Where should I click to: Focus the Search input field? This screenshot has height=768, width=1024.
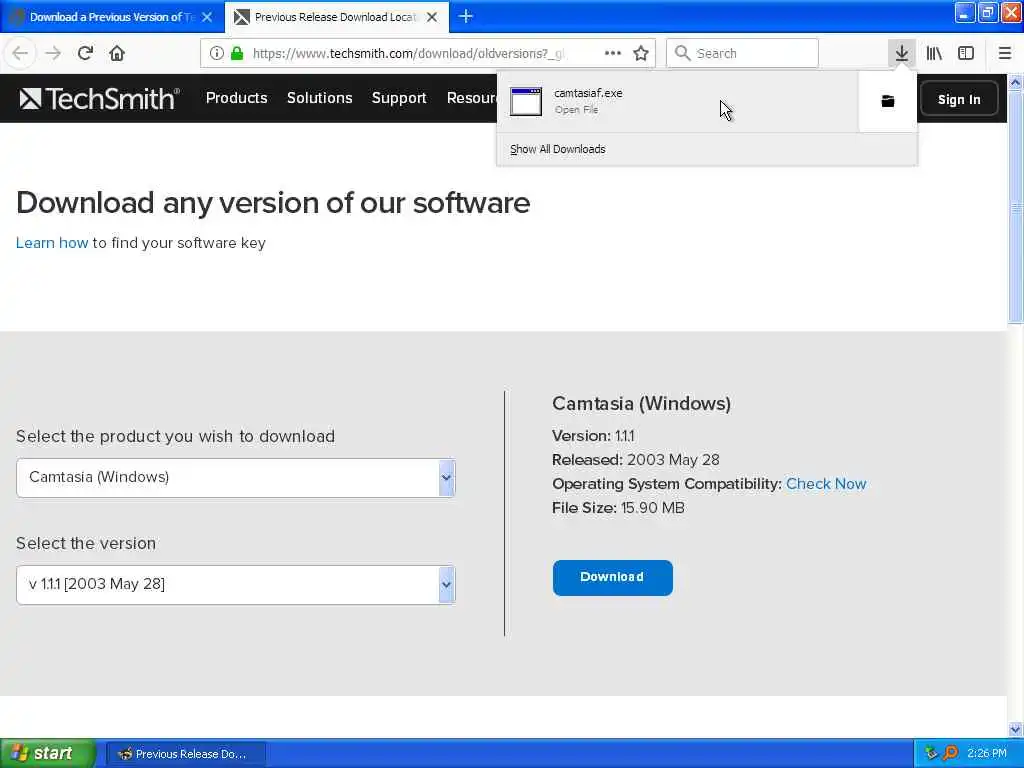742,53
